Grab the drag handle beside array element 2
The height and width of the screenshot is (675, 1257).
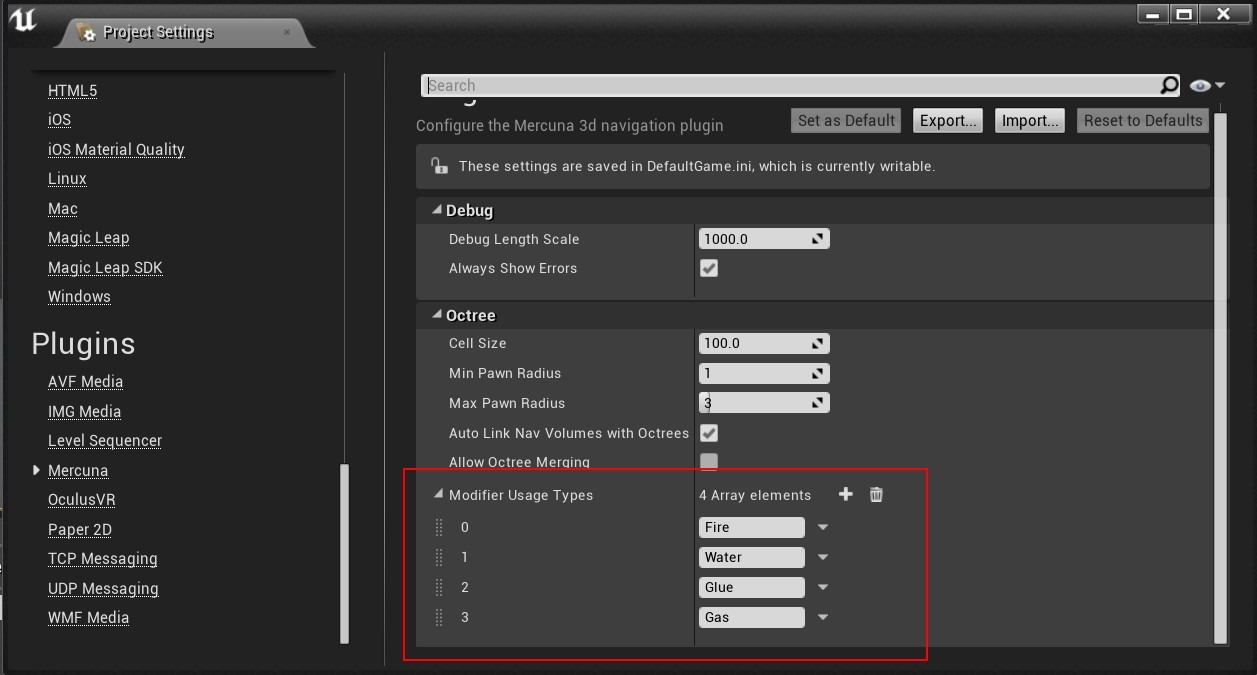coord(438,587)
